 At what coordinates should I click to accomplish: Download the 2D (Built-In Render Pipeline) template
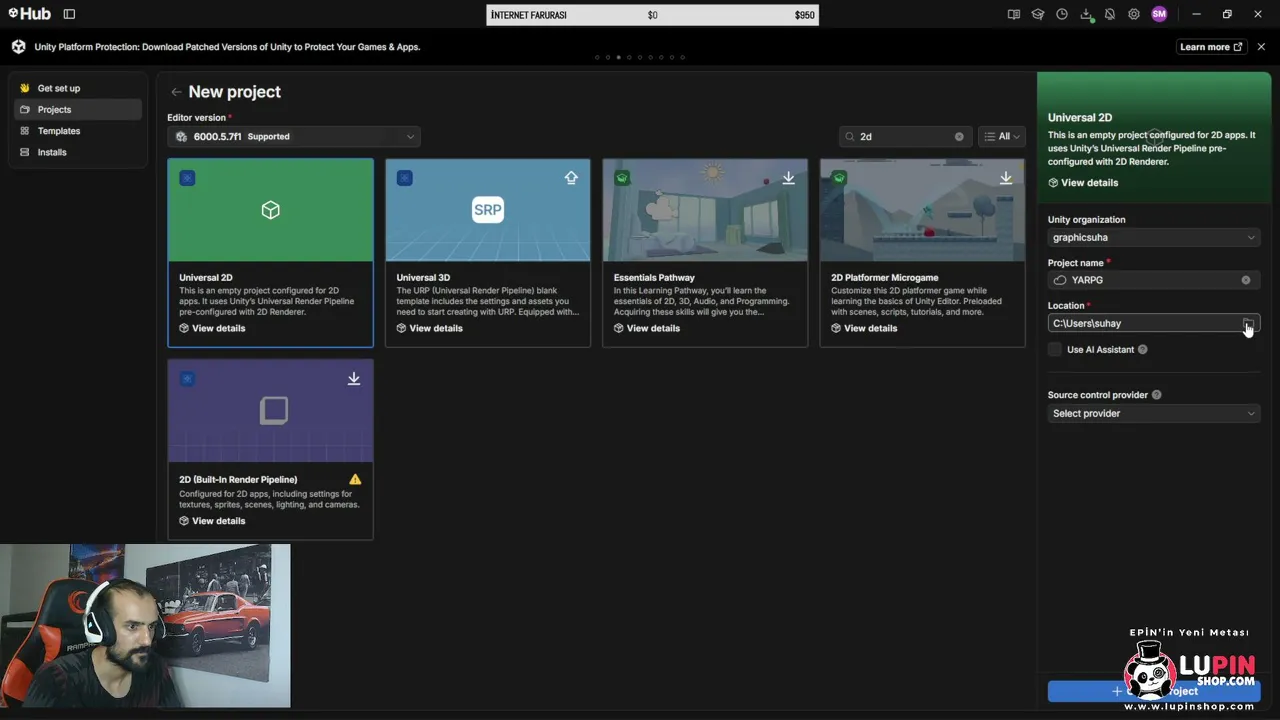pyautogui.click(x=354, y=379)
